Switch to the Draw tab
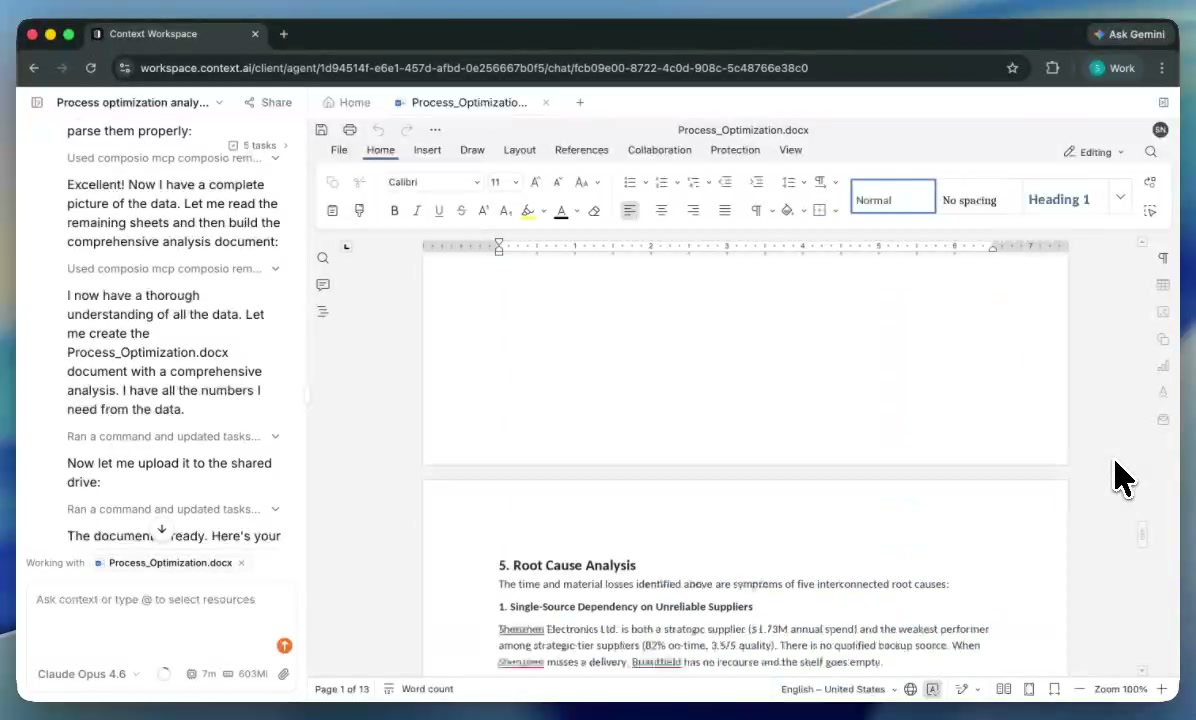Image resolution: width=1196 pixels, height=720 pixels. pyautogui.click(x=472, y=150)
